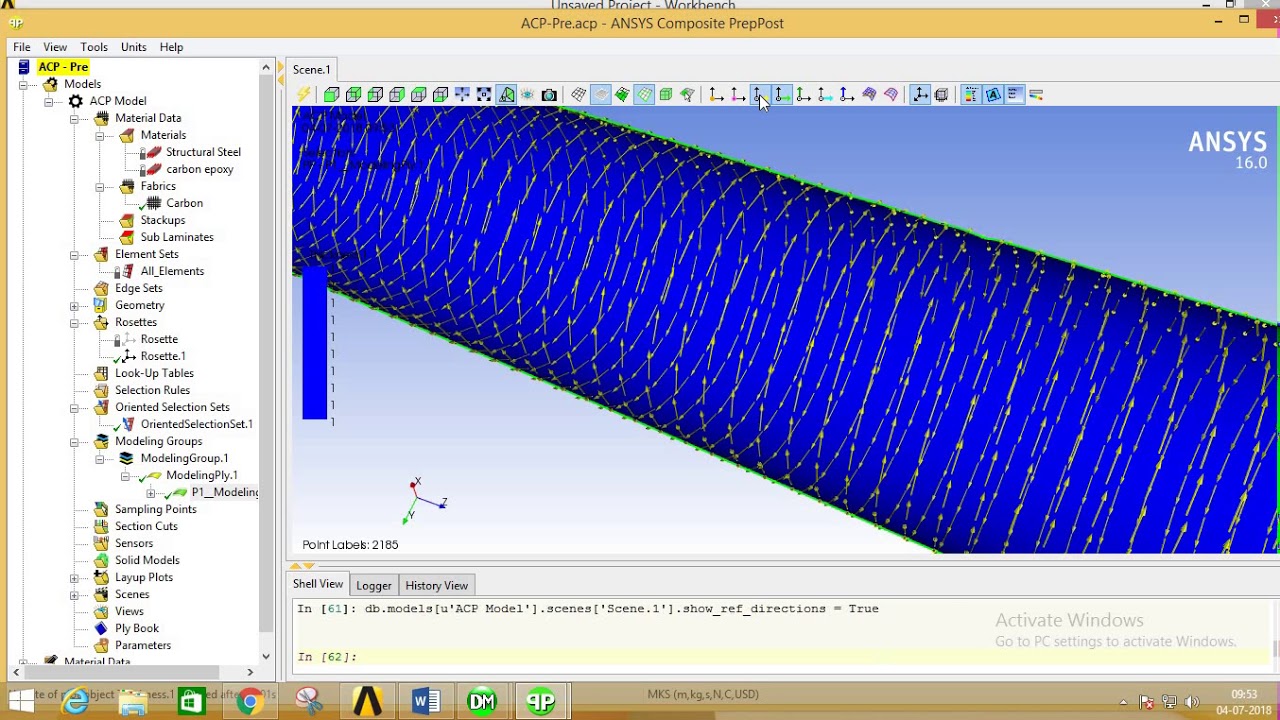The image size is (1280, 720).
Task: Click the camera snapshot icon
Action: [549, 95]
